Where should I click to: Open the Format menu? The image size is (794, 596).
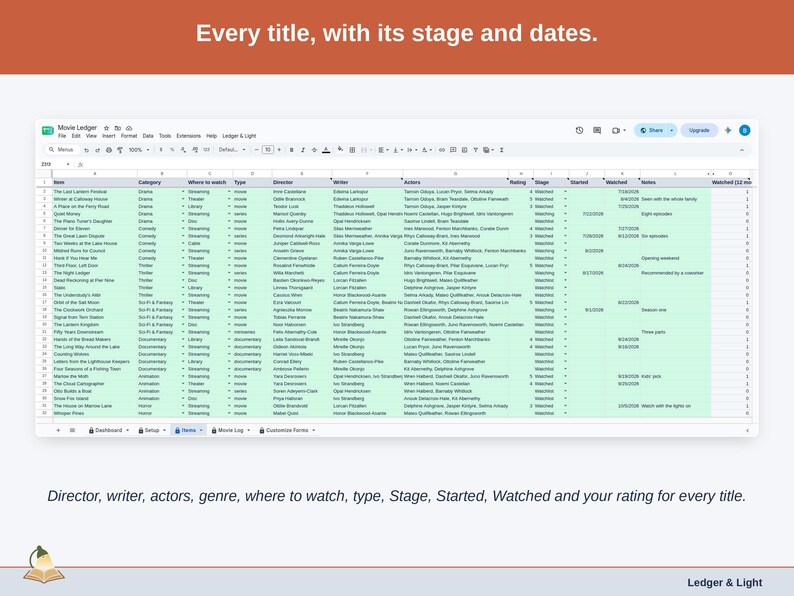tap(129, 136)
